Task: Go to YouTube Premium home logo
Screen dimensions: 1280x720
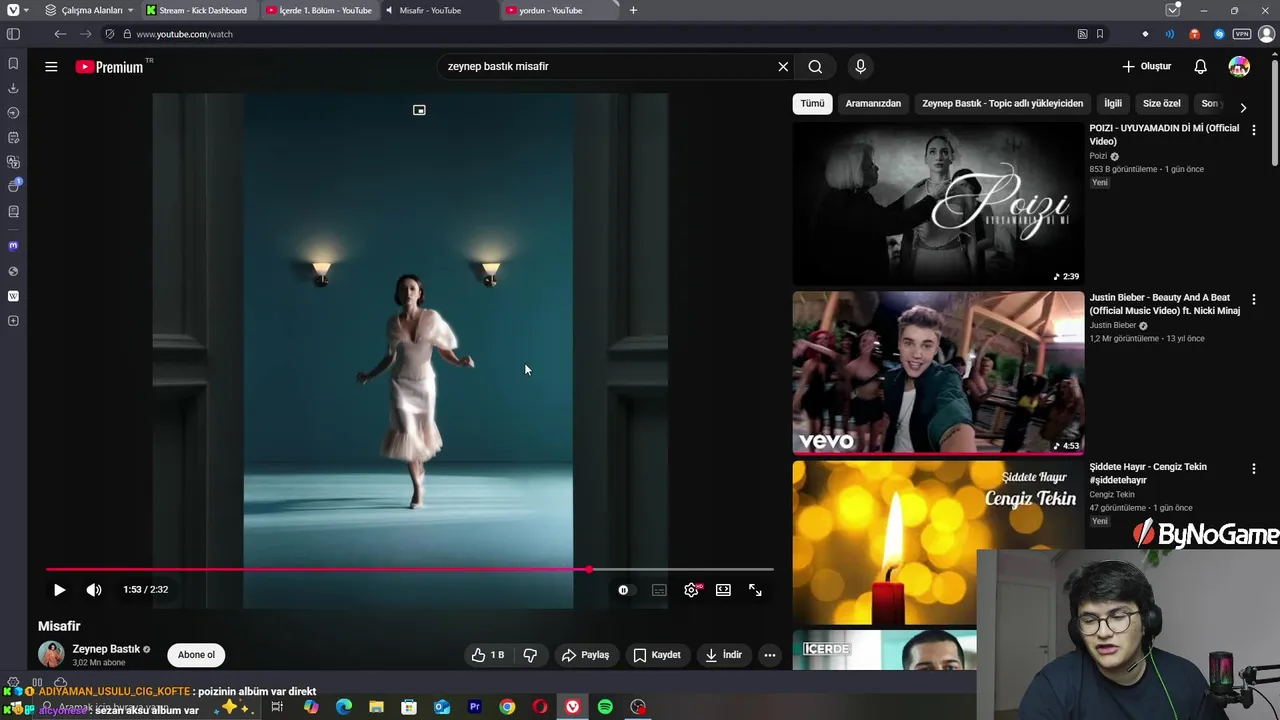Action: [x=110, y=67]
